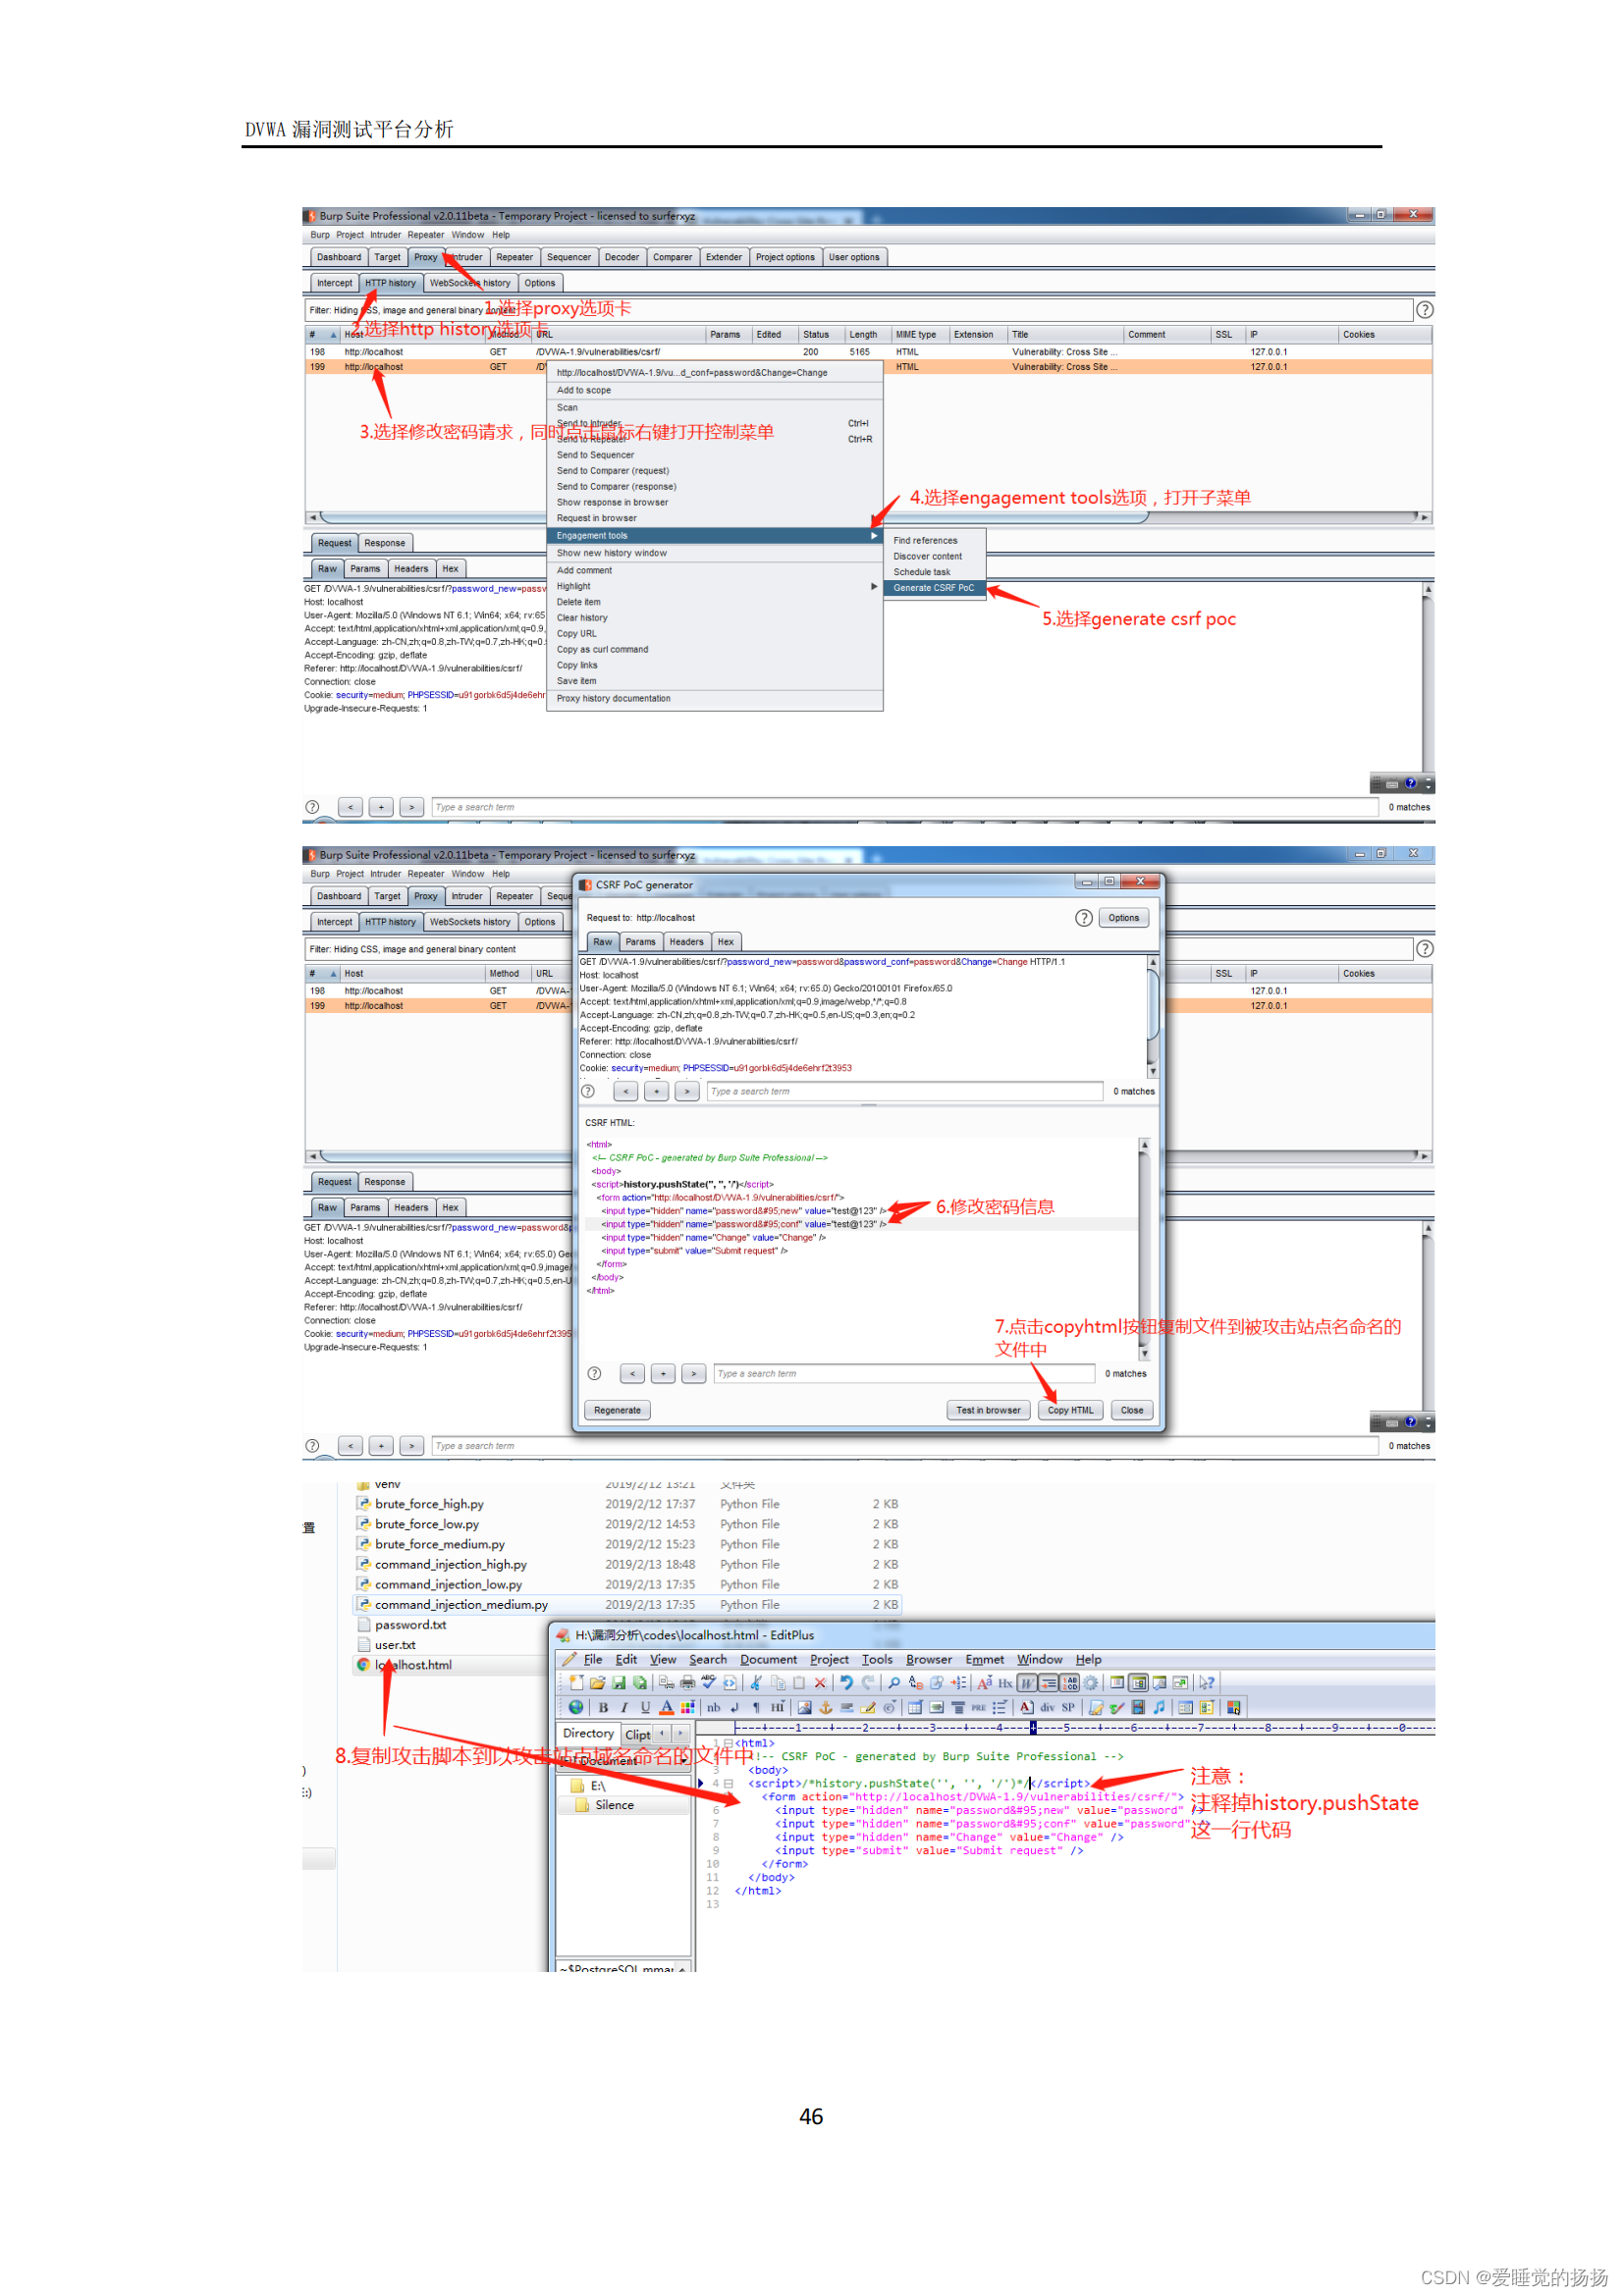Select row 198 in upper Burp history table
The width and height of the screenshot is (1623, 2296).
[868, 352]
